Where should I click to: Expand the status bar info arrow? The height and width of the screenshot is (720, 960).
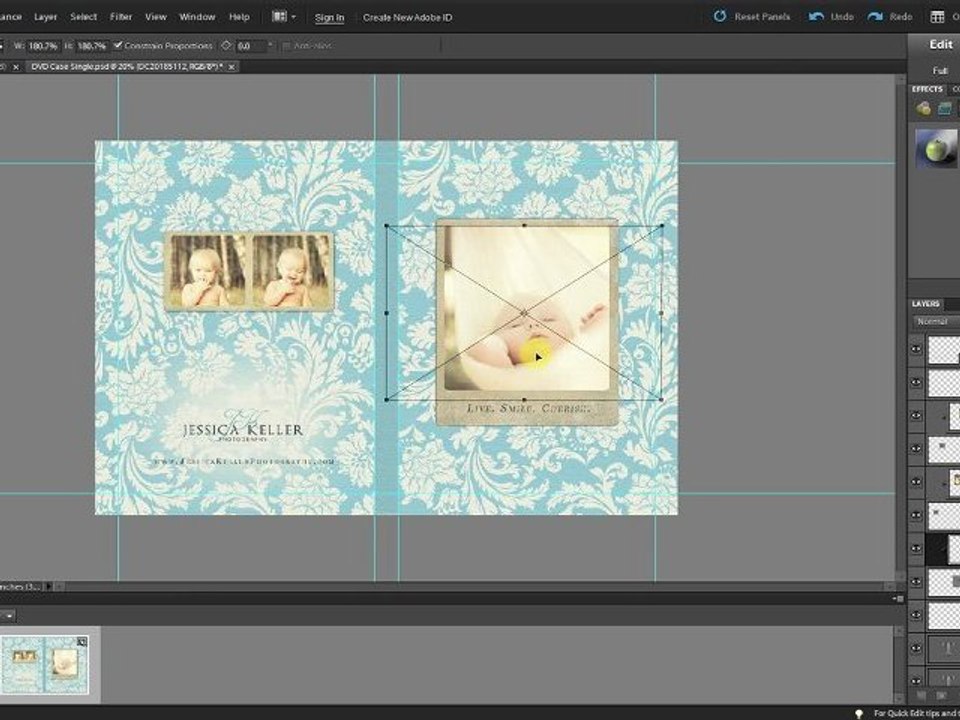(49, 587)
